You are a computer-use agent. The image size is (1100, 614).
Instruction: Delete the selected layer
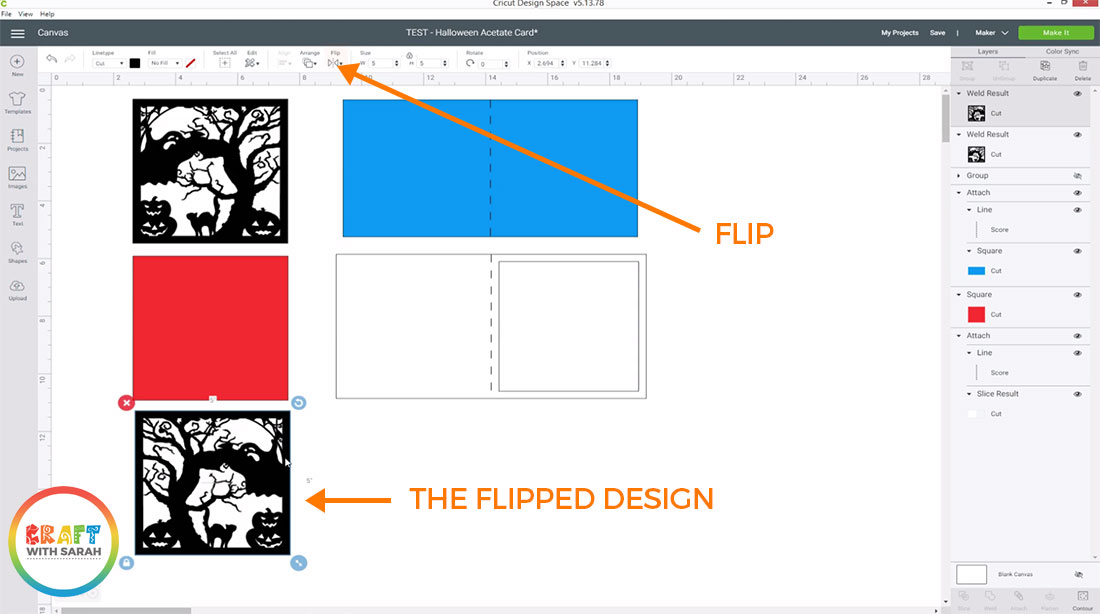click(x=1082, y=69)
